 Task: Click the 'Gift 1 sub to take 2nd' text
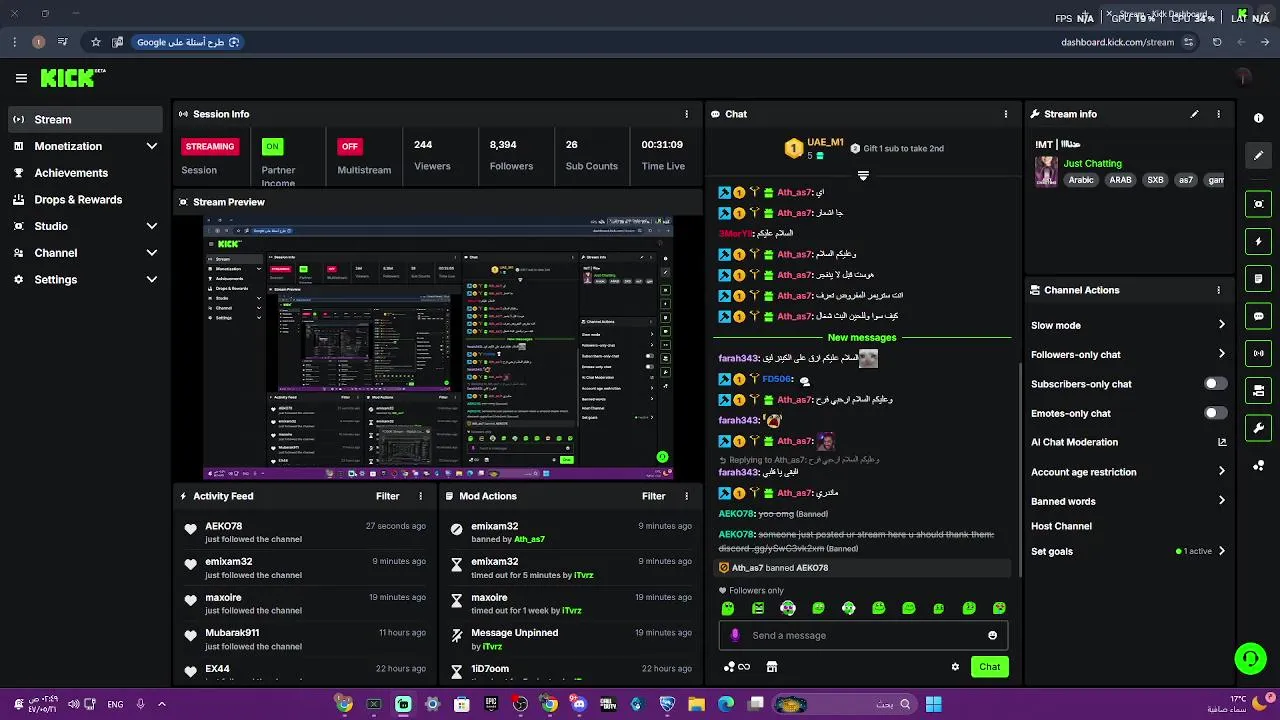[x=903, y=148]
